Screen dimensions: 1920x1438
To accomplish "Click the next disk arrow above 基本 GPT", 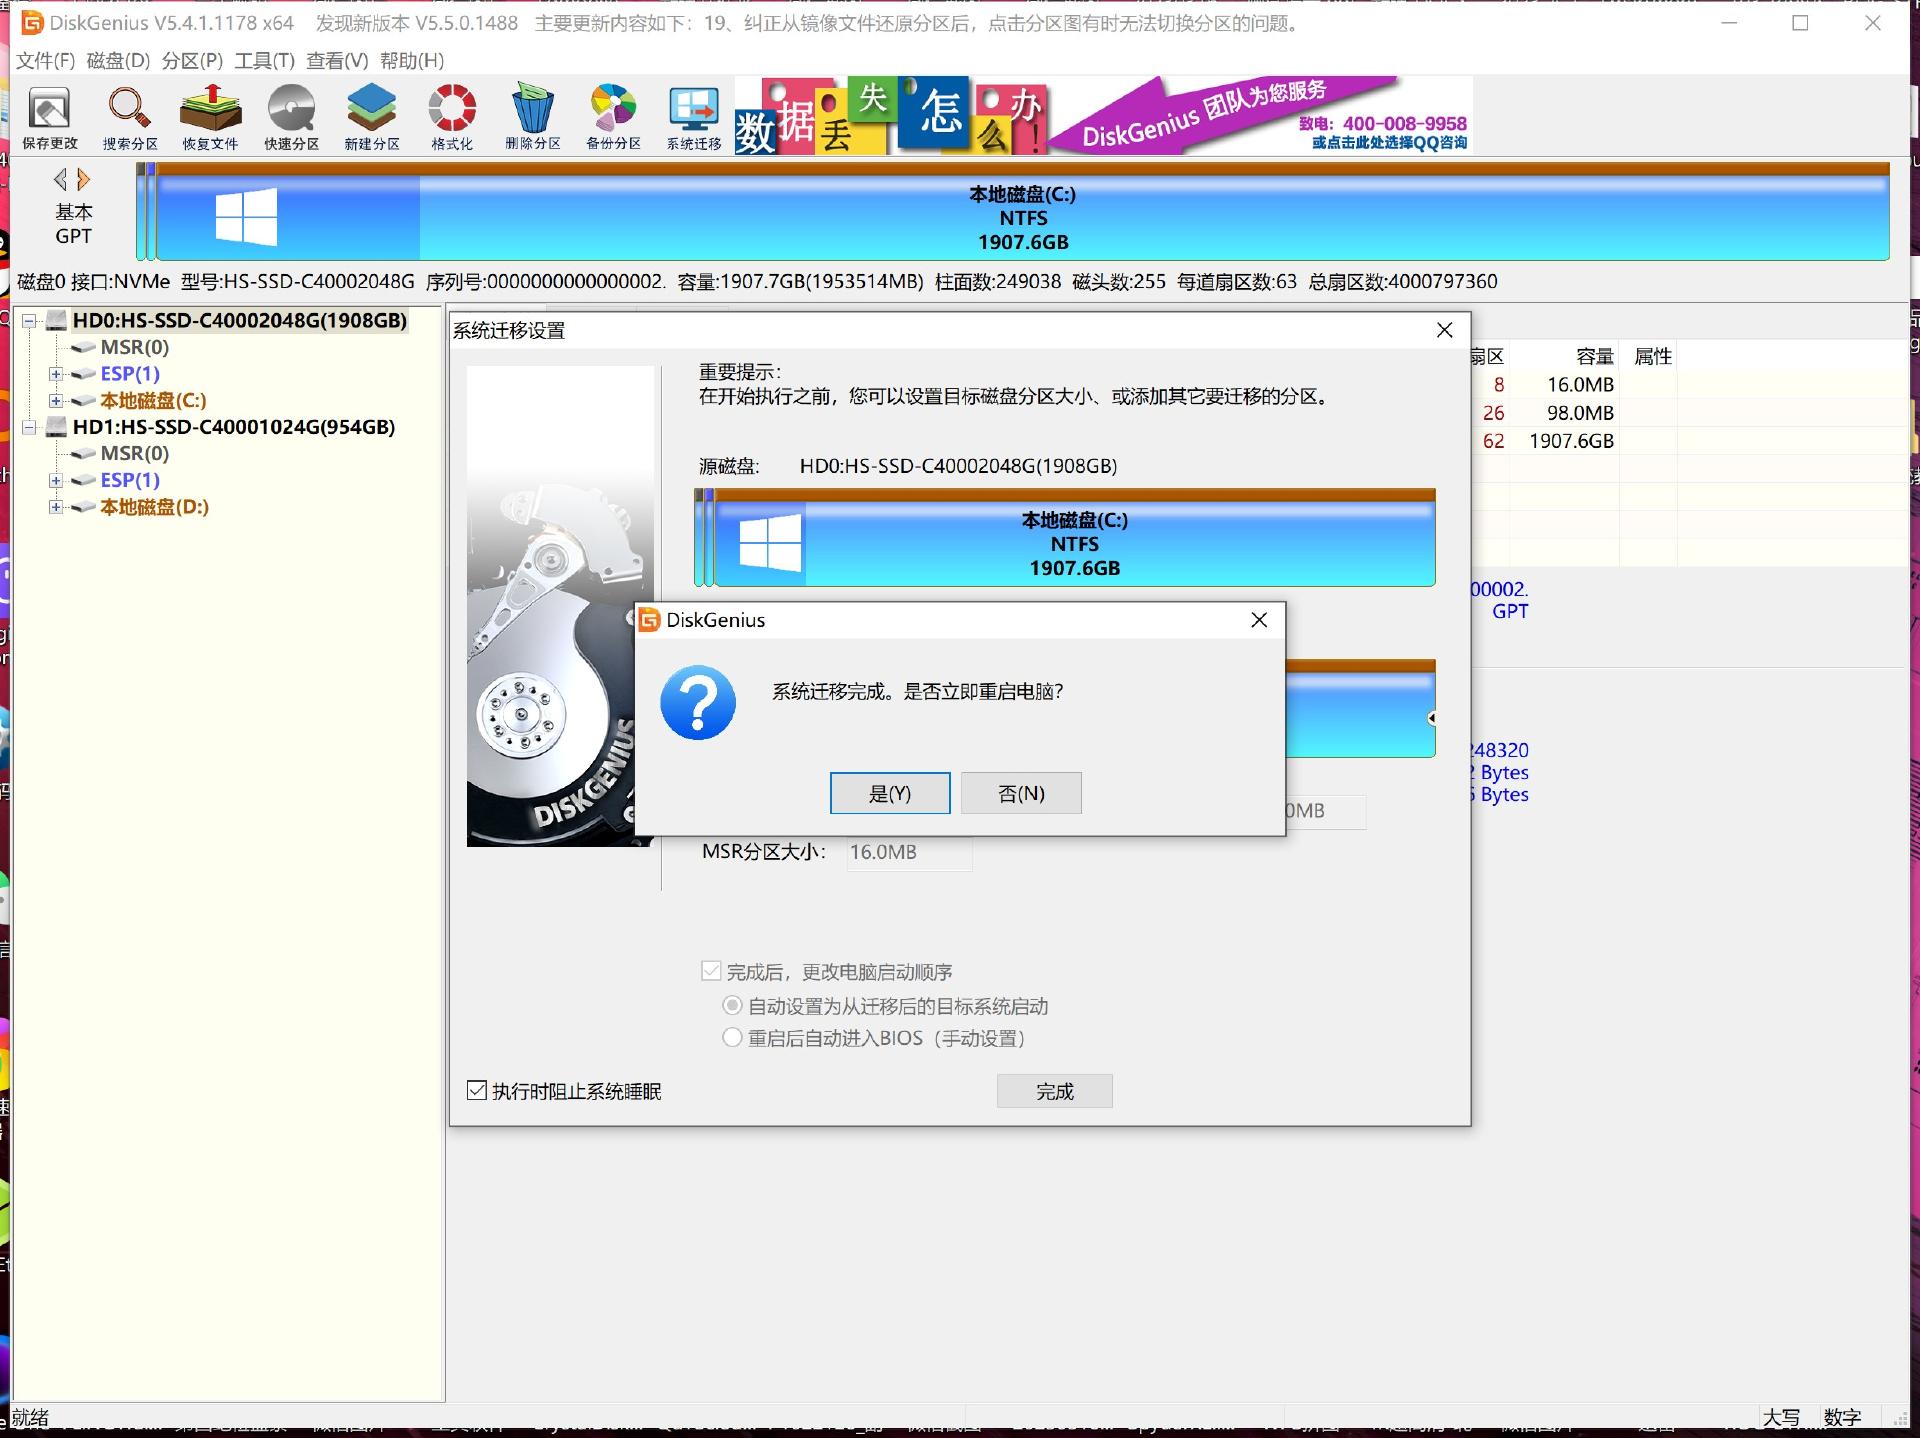I will (x=84, y=179).
